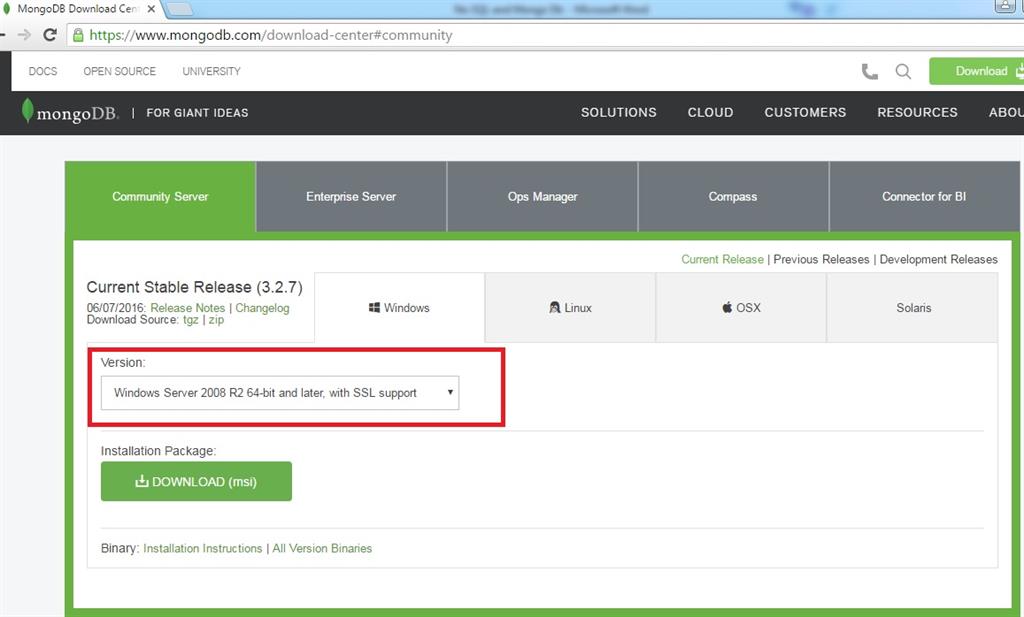Switch to Ops Manager tab
1024x617 pixels.
pyautogui.click(x=543, y=197)
